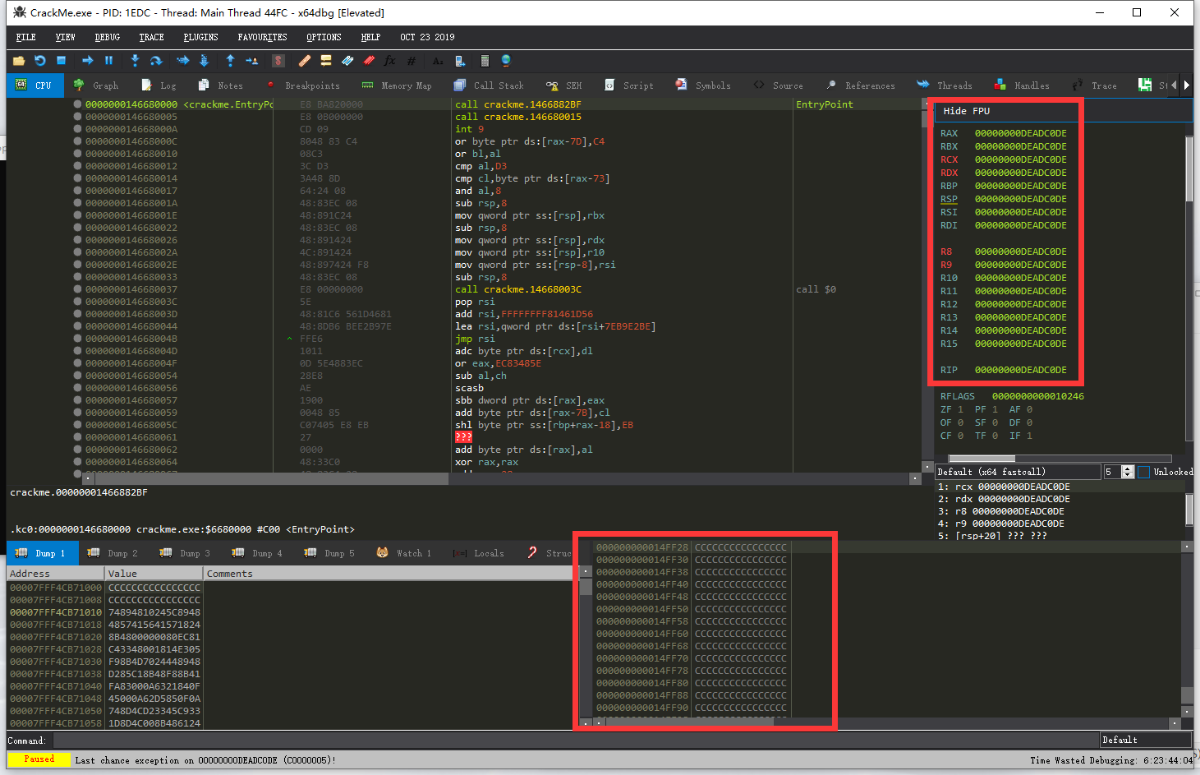
Task: Open the Plugins menu
Action: tap(200, 37)
